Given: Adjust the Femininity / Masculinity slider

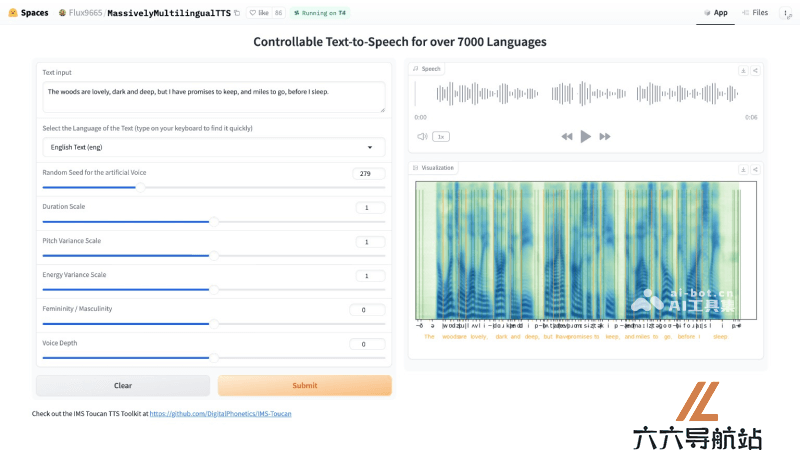Looking at the screenshot, I should pos(214,323).
